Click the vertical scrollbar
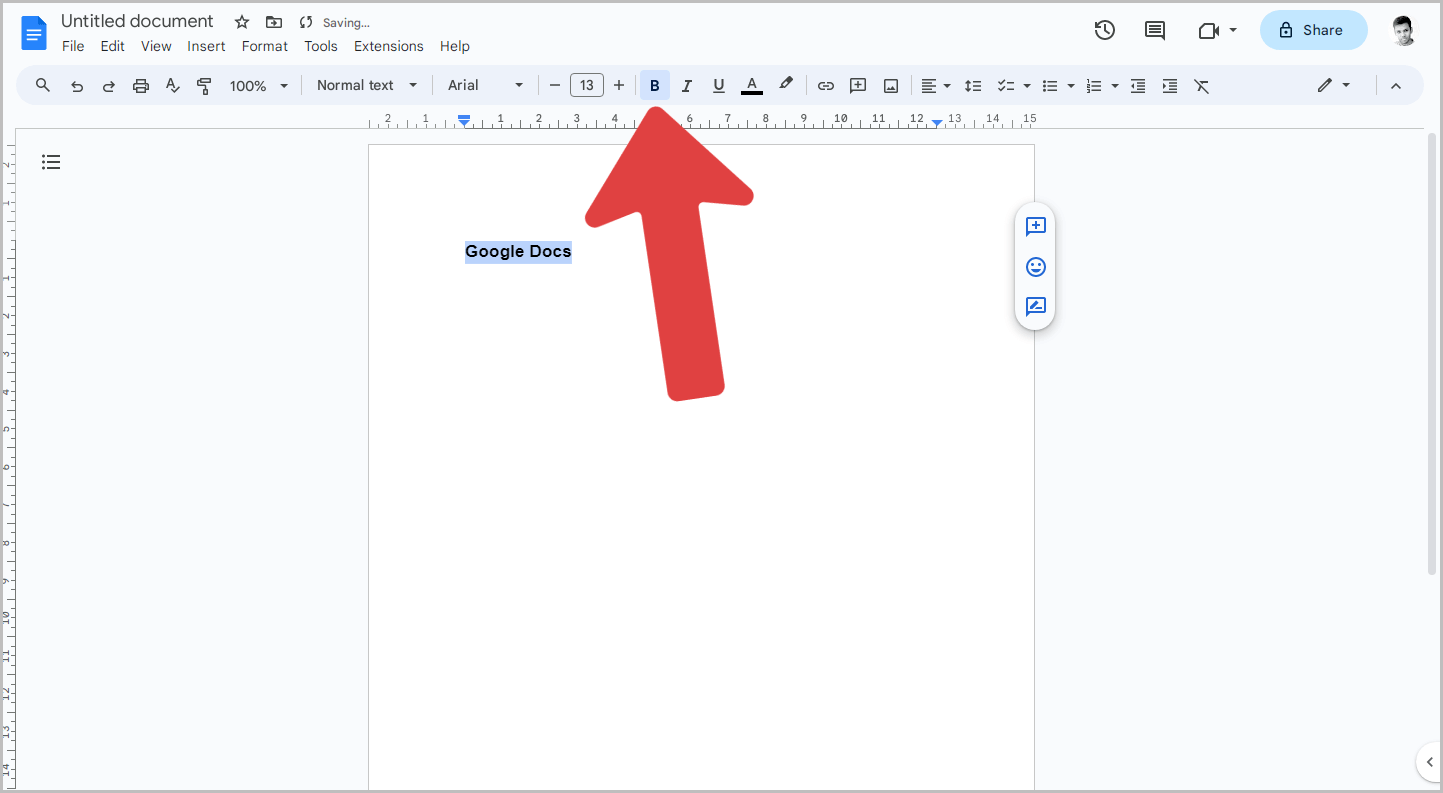The width and height of the screenshot is (1443, 793). 1432,353
